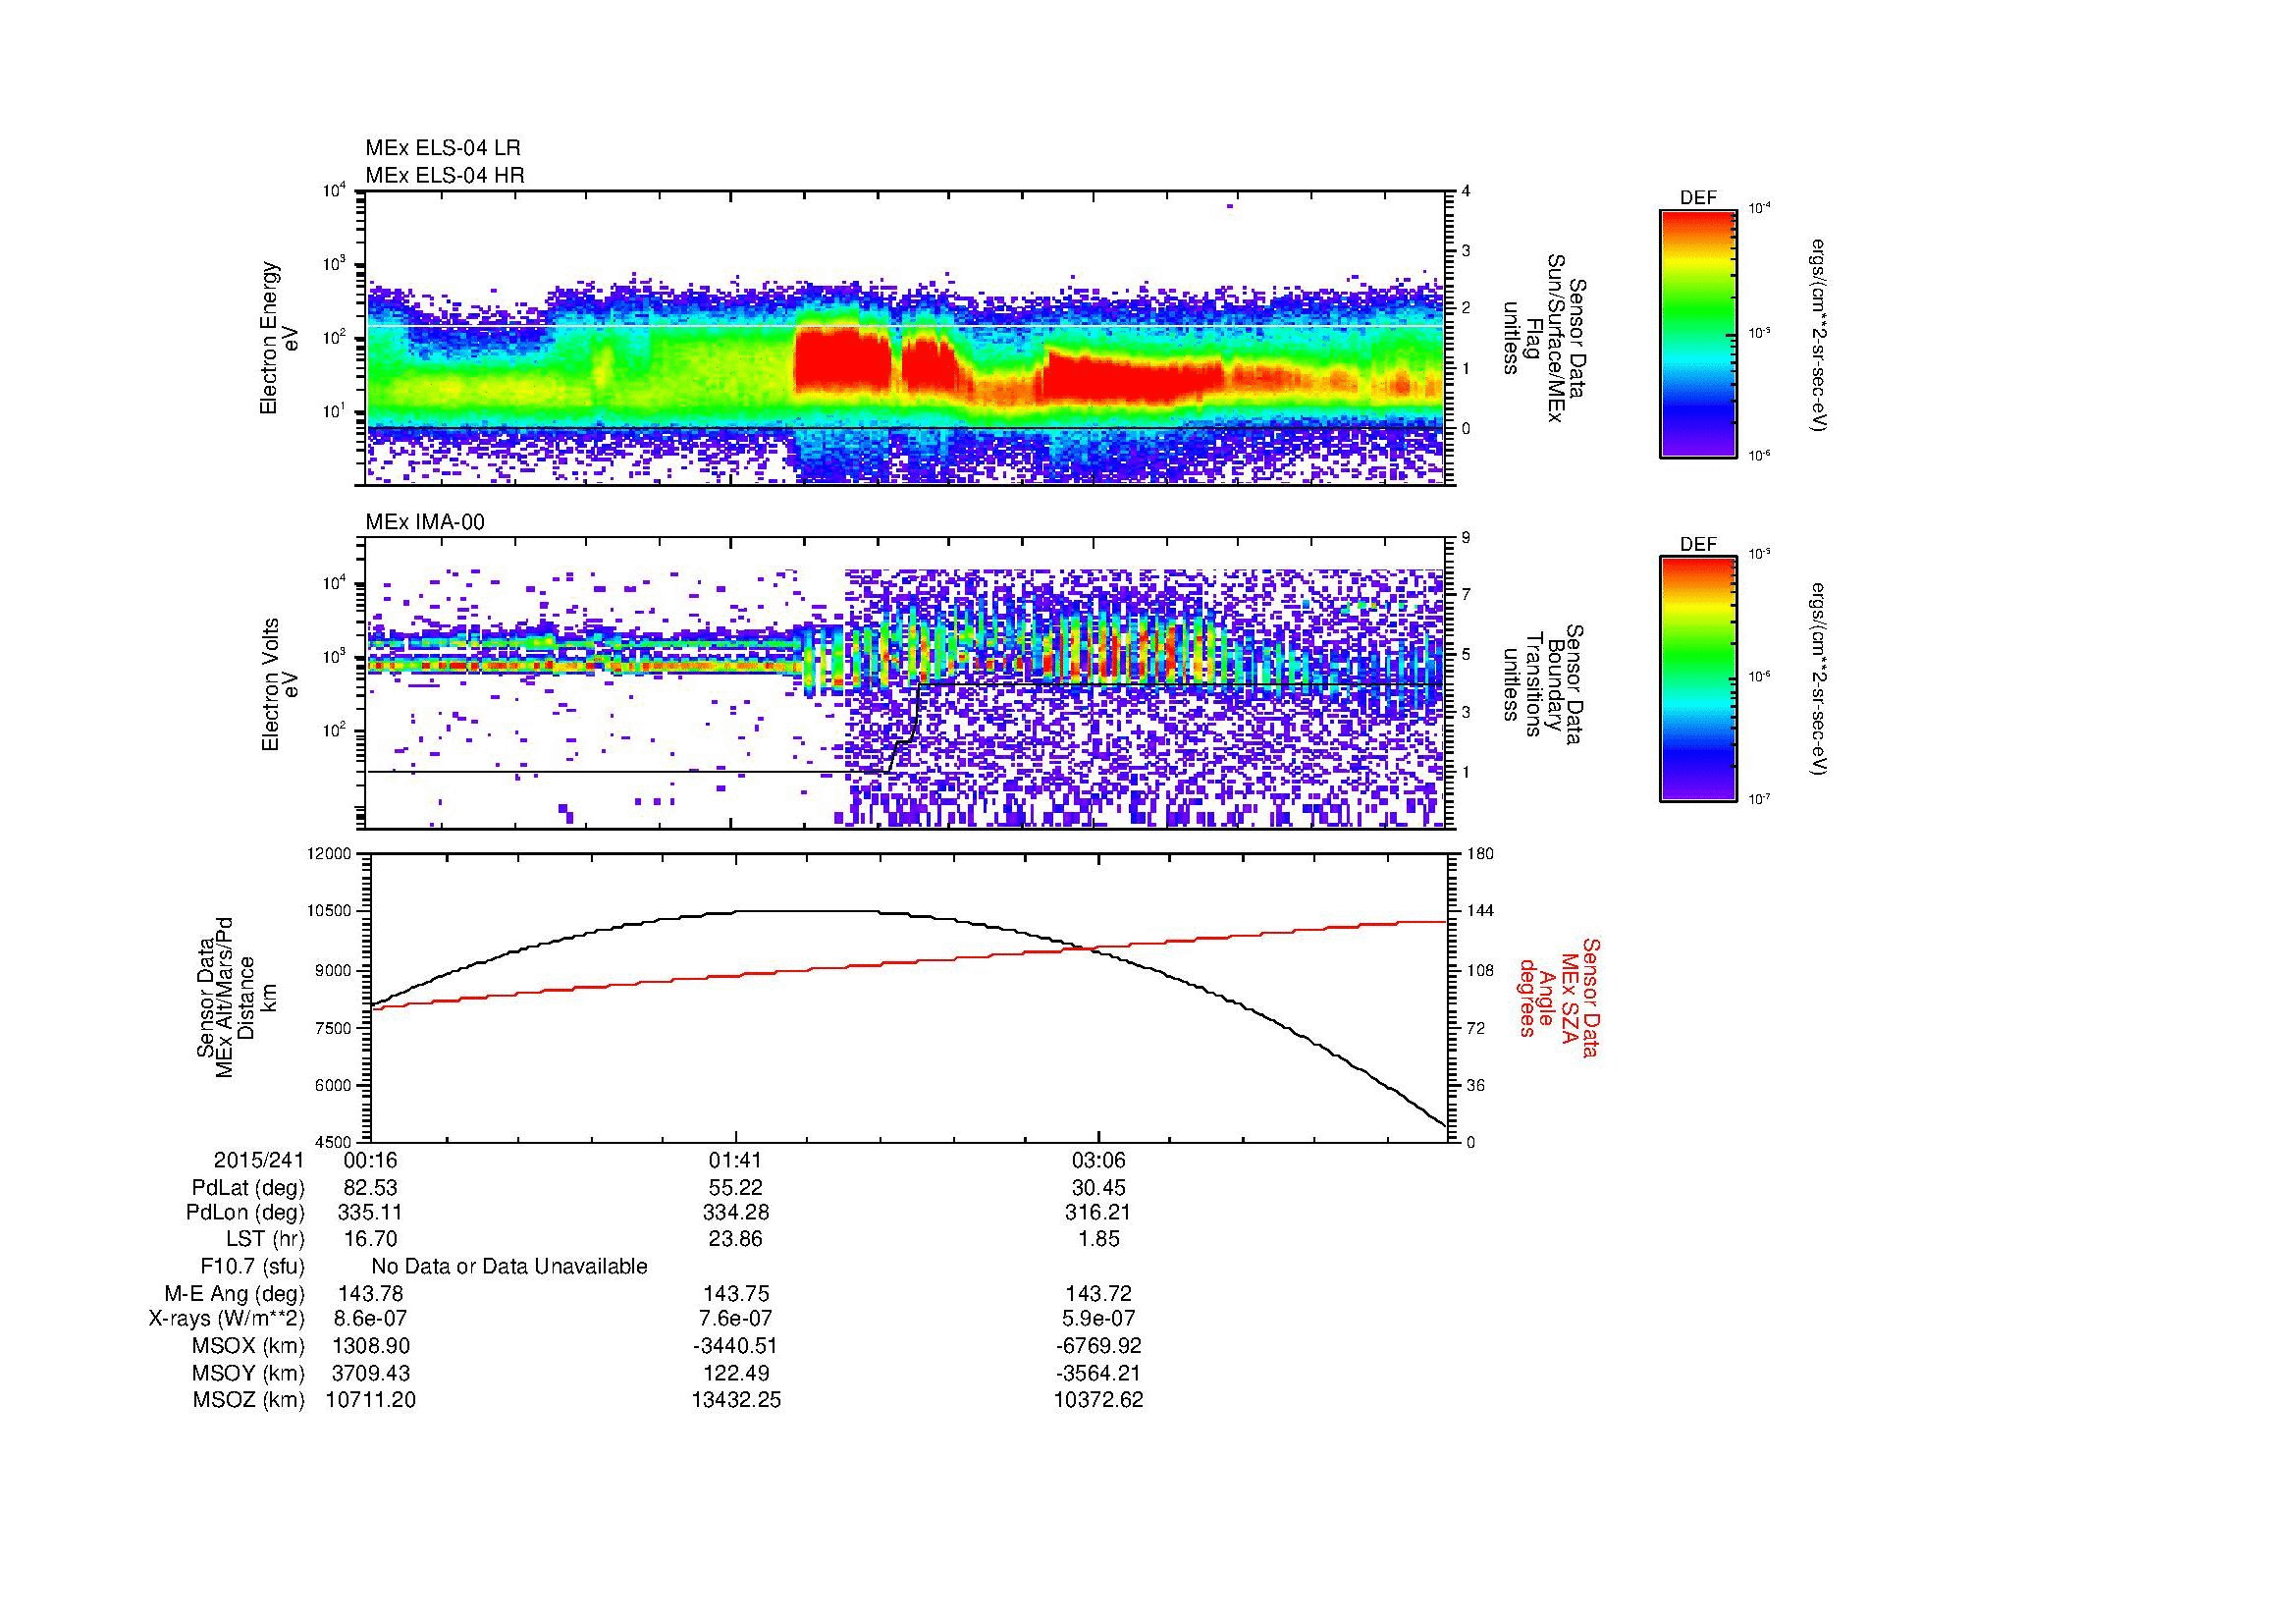Click the MSOX value 1308.90
2296x1623 pixels.
click(x=371, y=1346)
